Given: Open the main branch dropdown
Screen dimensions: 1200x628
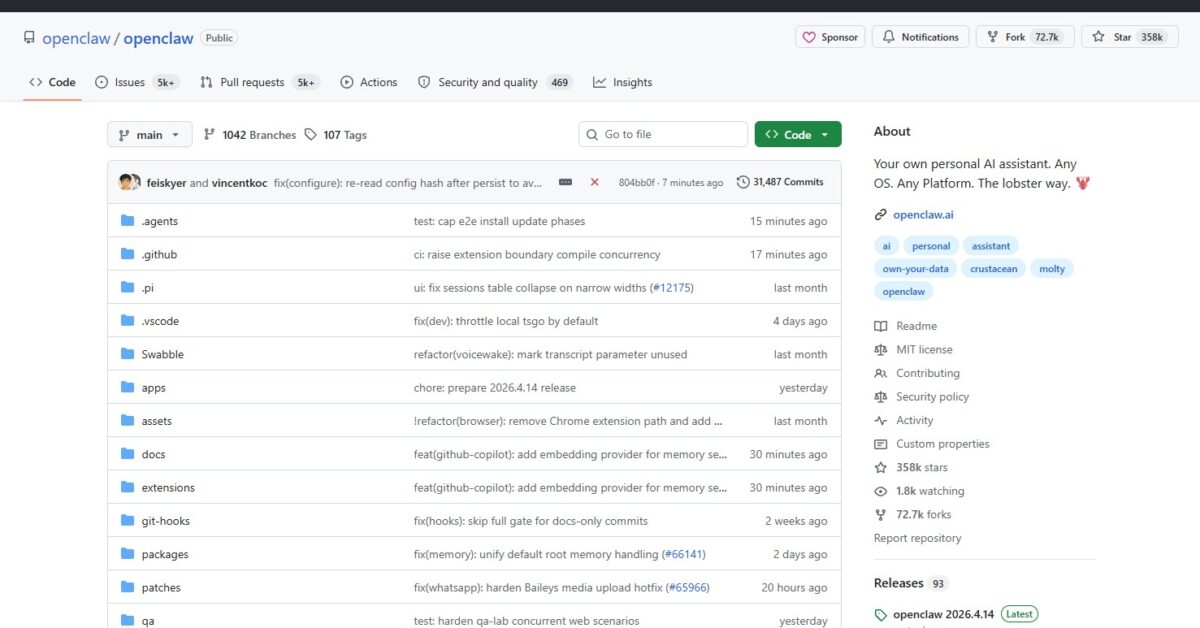Looking at the screenshot, I should click(149, 134).
